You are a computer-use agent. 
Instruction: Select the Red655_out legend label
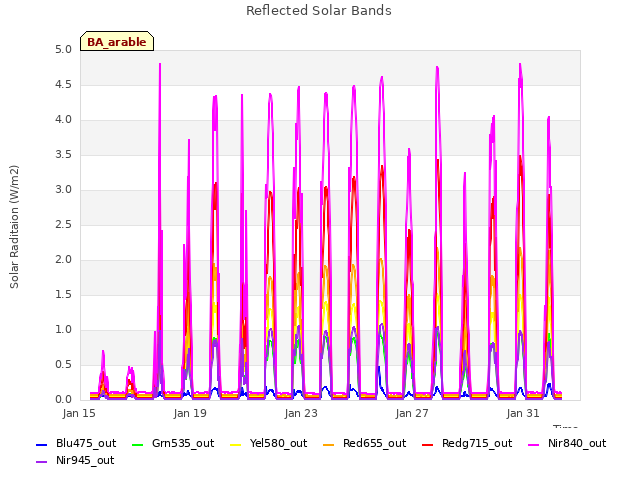pyautogui.click(x=375, y=444)
